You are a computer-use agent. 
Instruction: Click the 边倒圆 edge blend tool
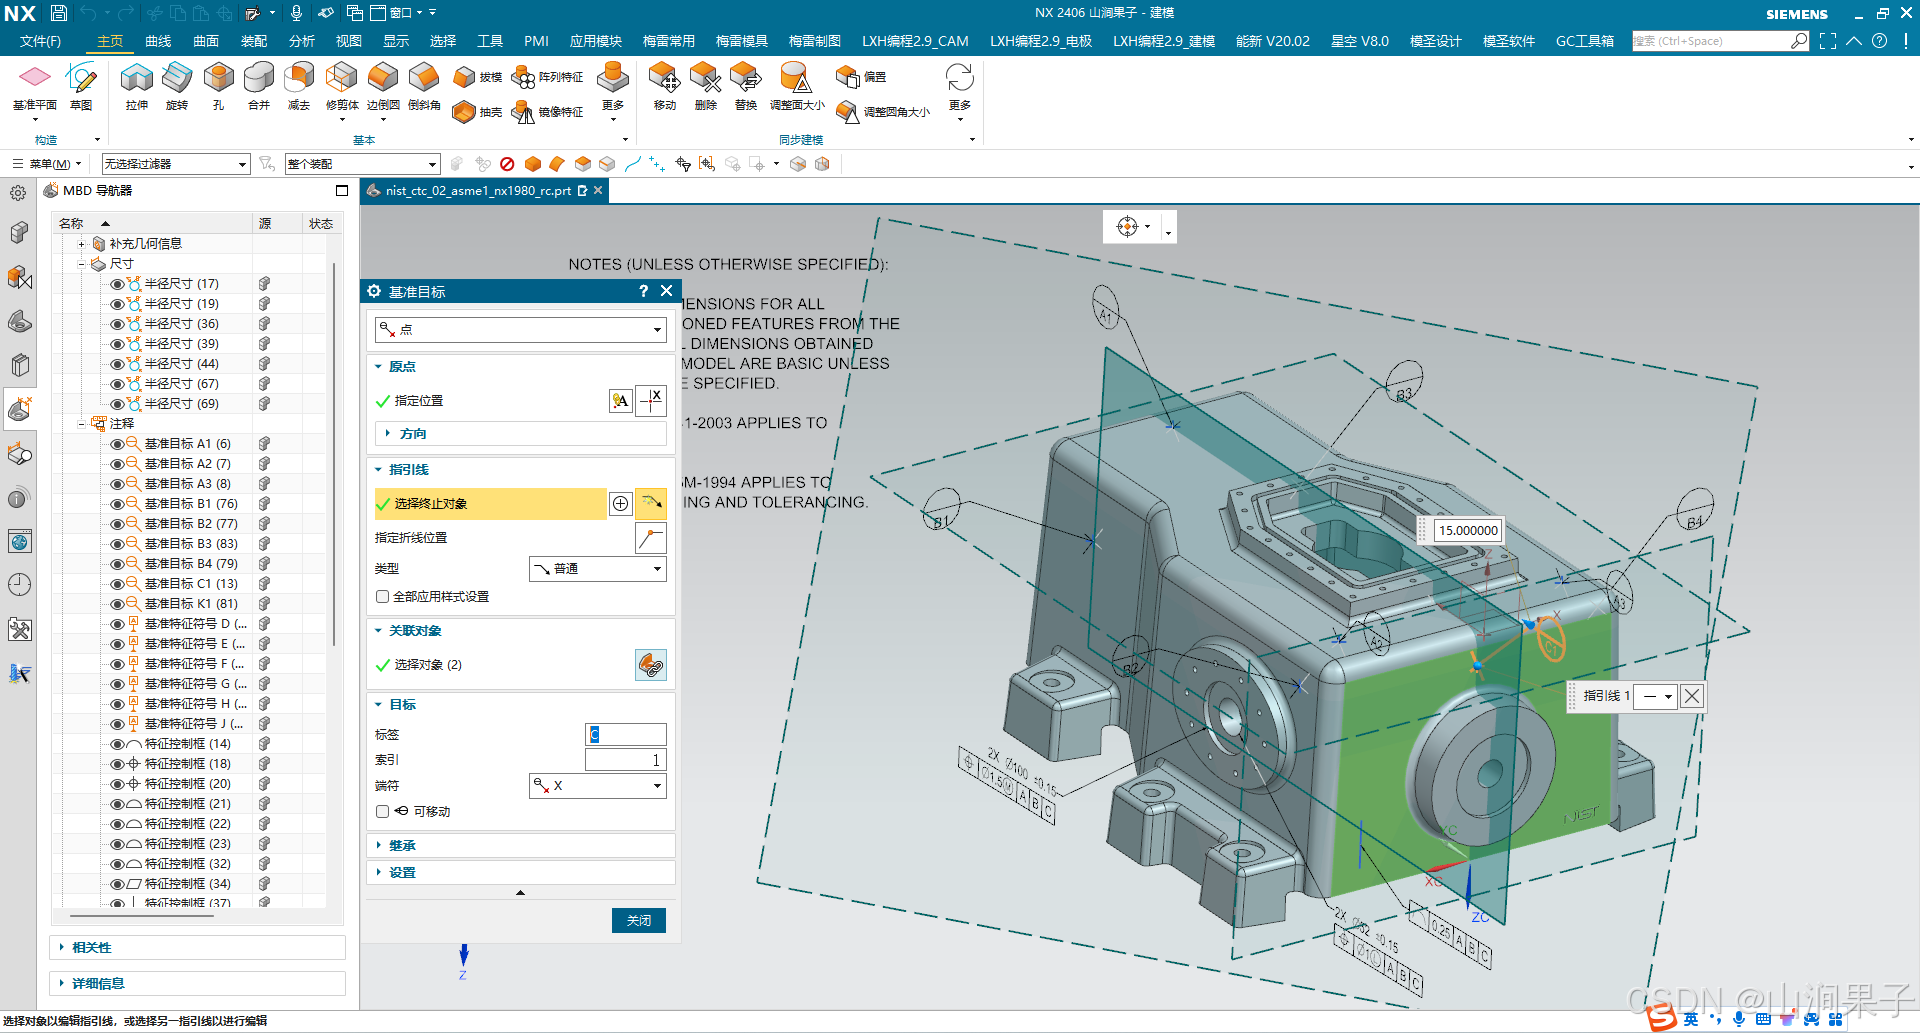tap(383, 86)
